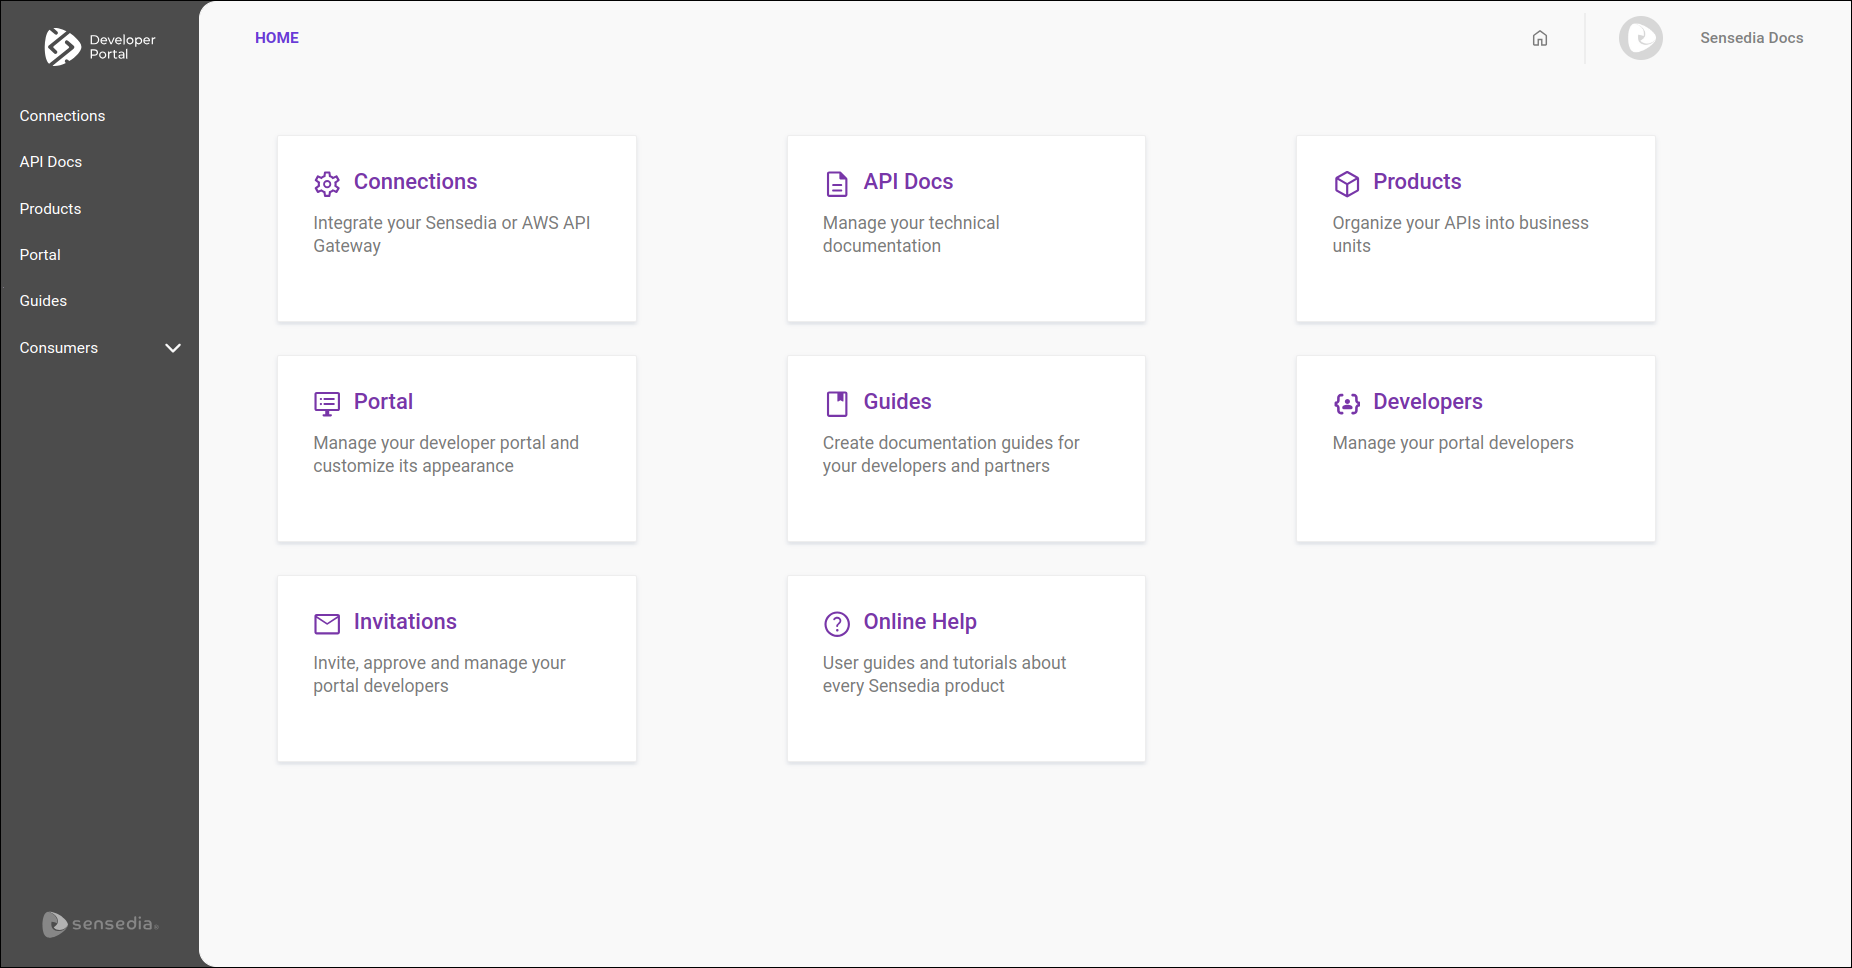
Task: Open Guides from the sidebar menu
Action: pyautogui.click(x=43, y=300)
